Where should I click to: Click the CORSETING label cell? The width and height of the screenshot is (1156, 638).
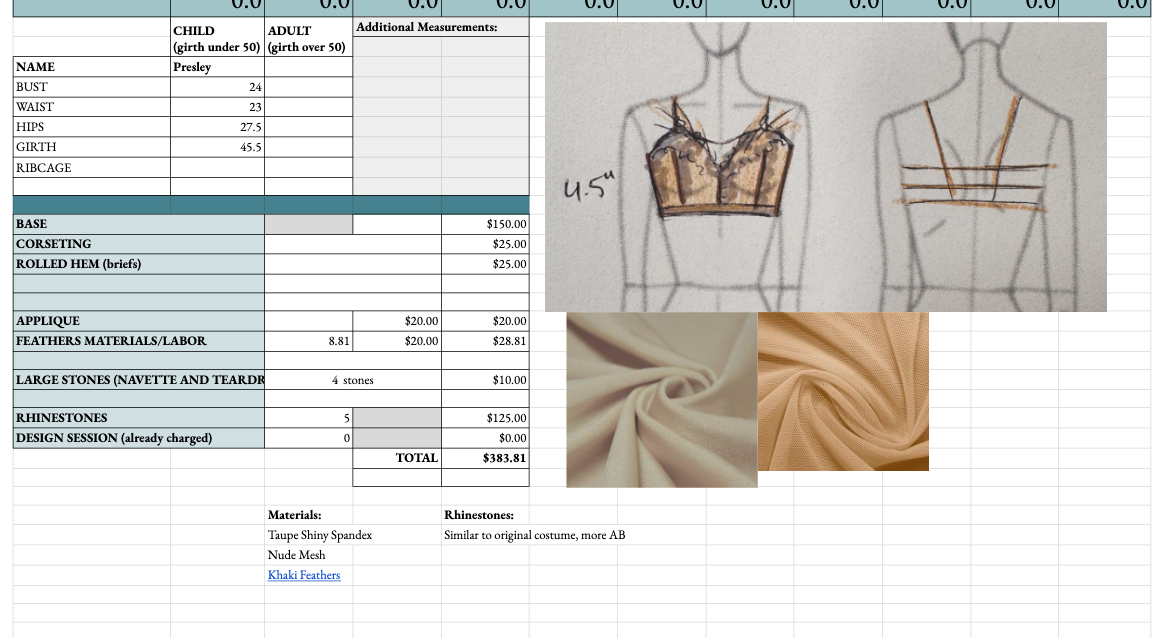tap(139, 244)
